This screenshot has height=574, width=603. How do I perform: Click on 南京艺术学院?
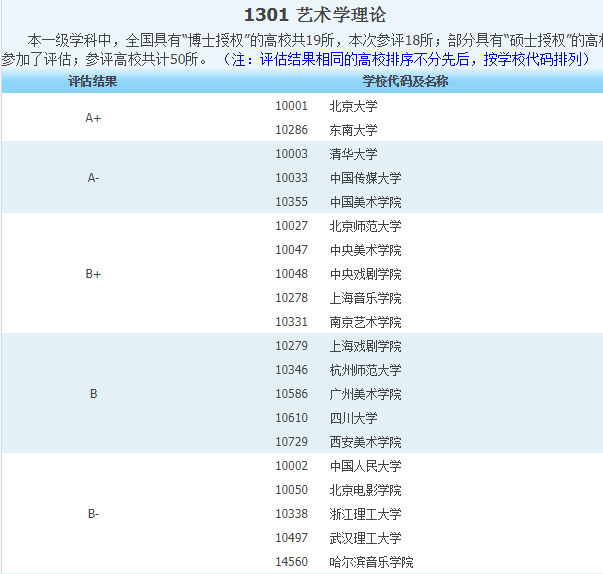[365, 322]
